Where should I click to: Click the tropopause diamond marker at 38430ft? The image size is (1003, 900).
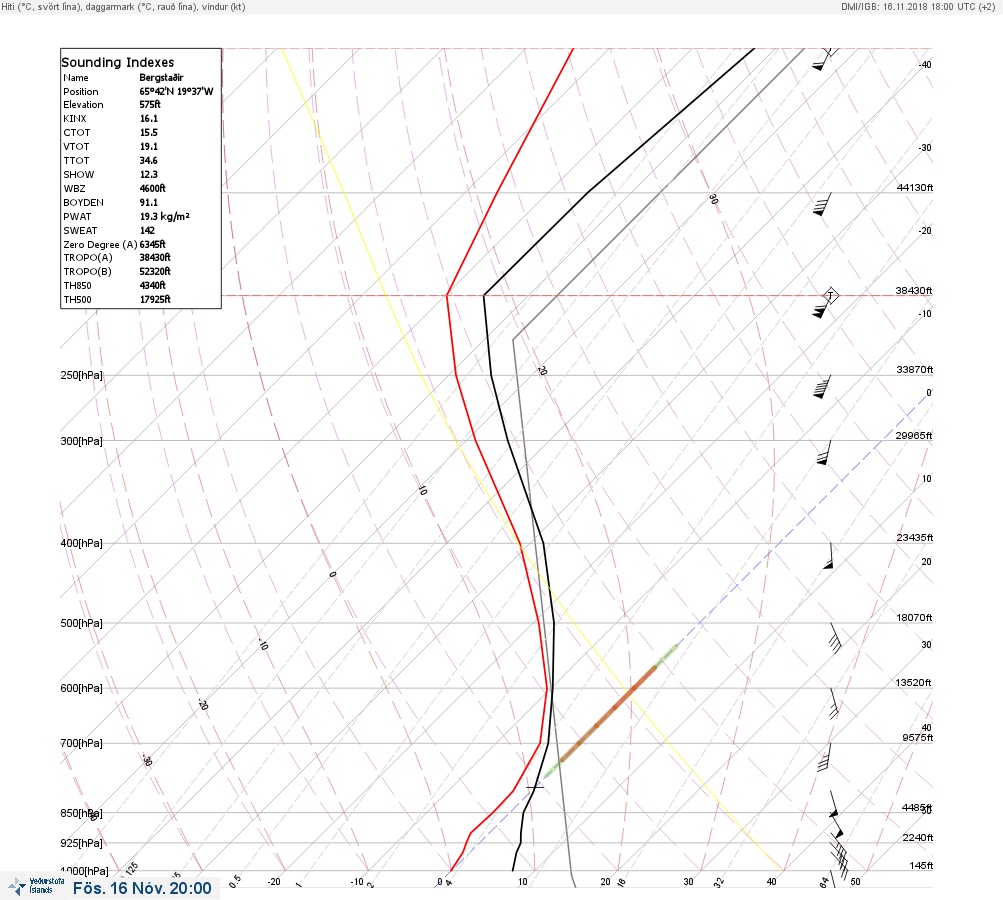(830, 296)
